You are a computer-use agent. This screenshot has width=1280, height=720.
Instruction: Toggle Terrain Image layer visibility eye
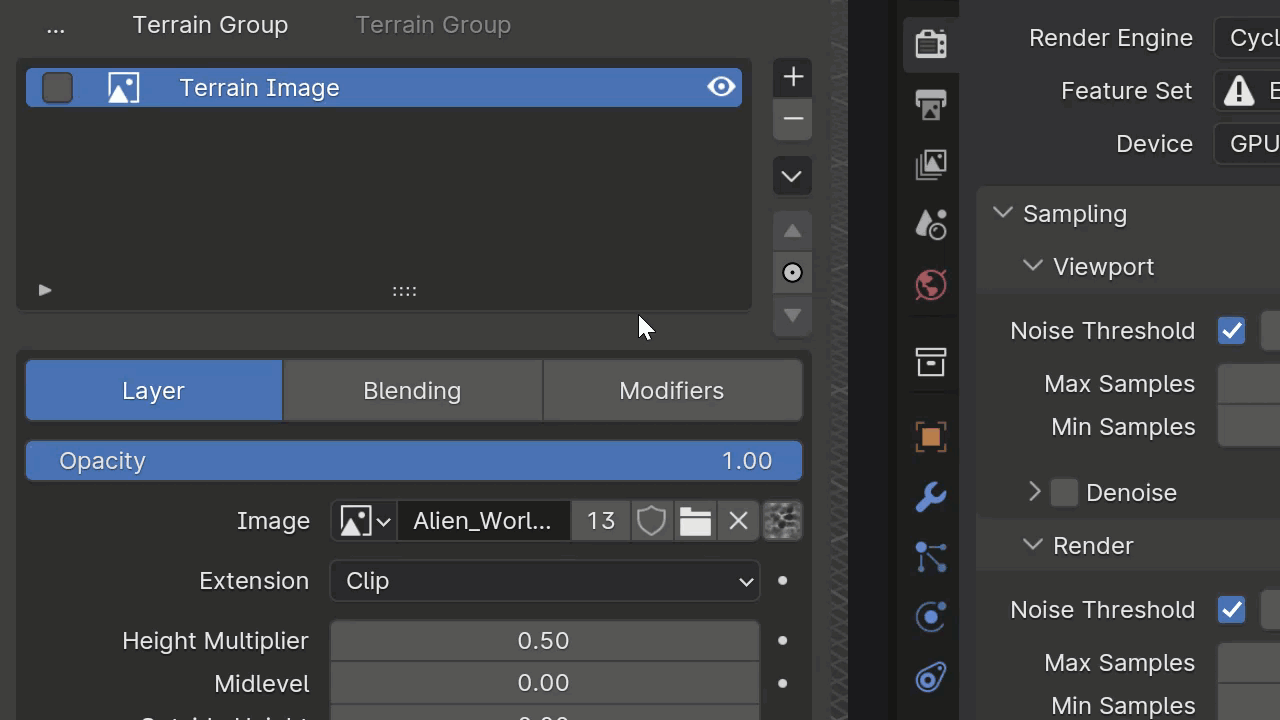[x=721, y=87]
